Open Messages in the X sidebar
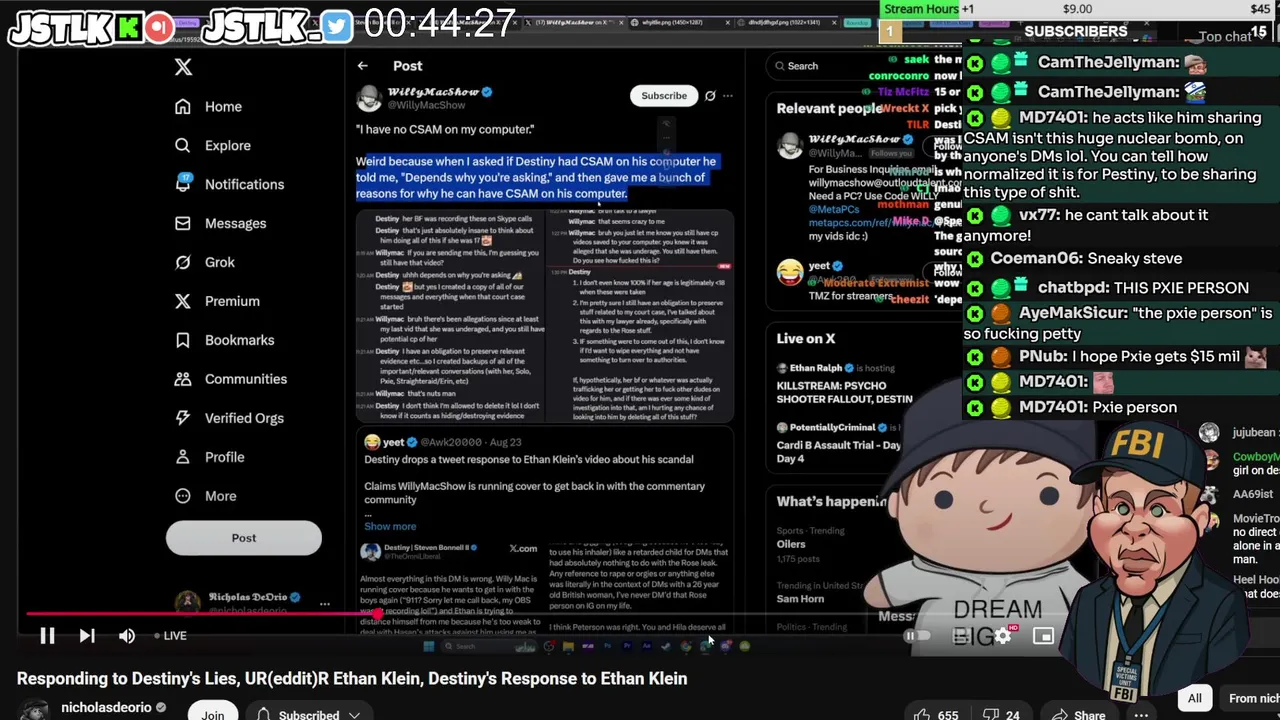The image size is (1280, 720). click(221, 224)
